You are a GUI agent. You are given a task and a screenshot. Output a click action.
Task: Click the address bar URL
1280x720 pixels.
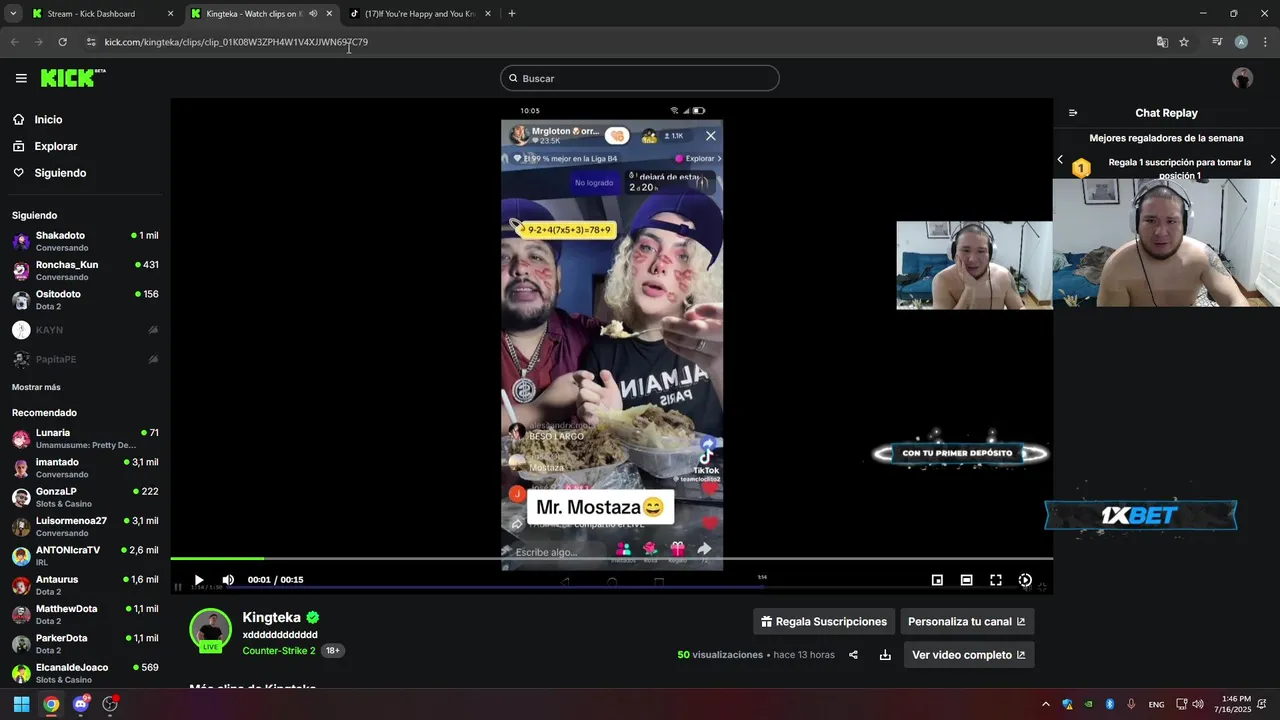236,42
